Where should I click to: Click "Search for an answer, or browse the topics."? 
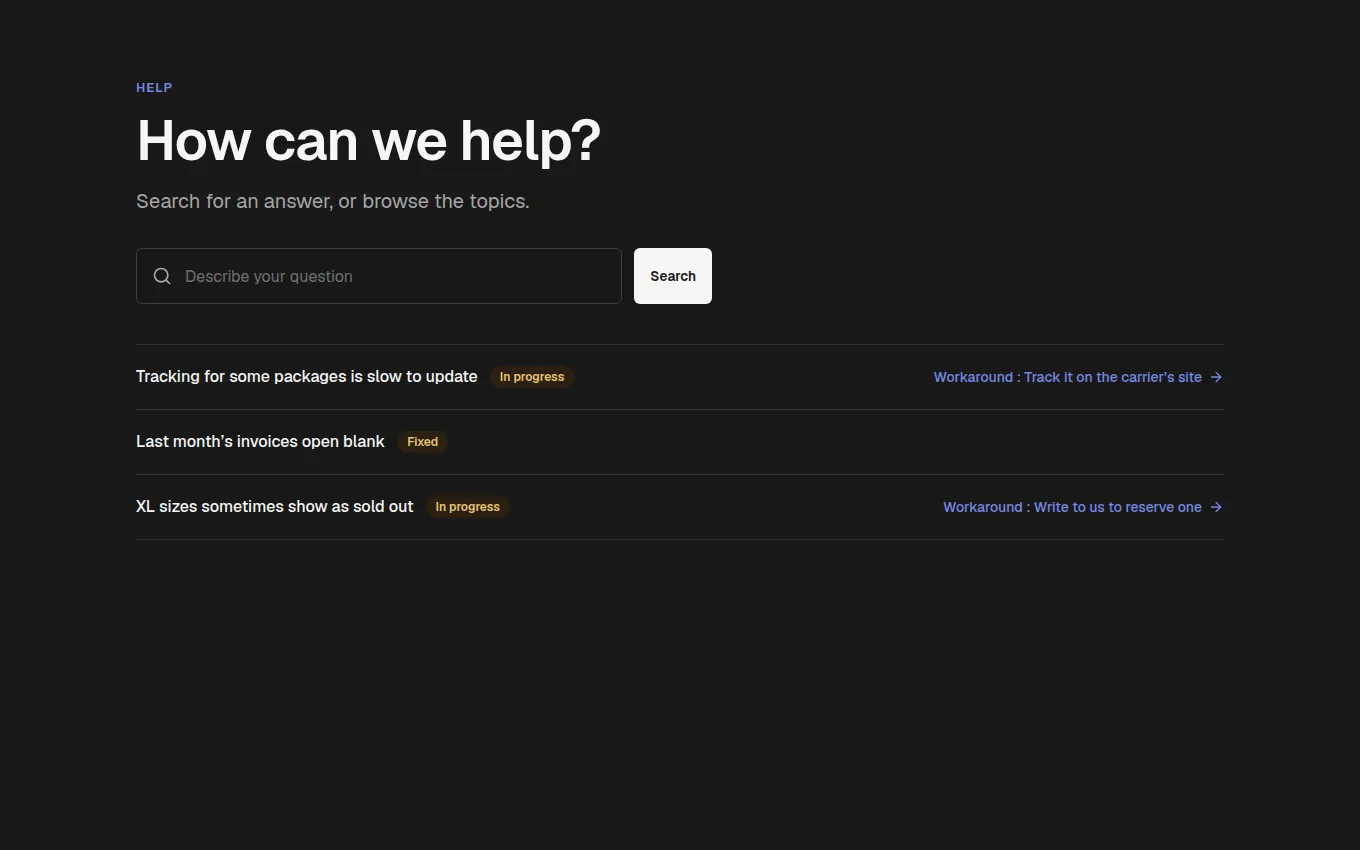[x=333, y=201]
